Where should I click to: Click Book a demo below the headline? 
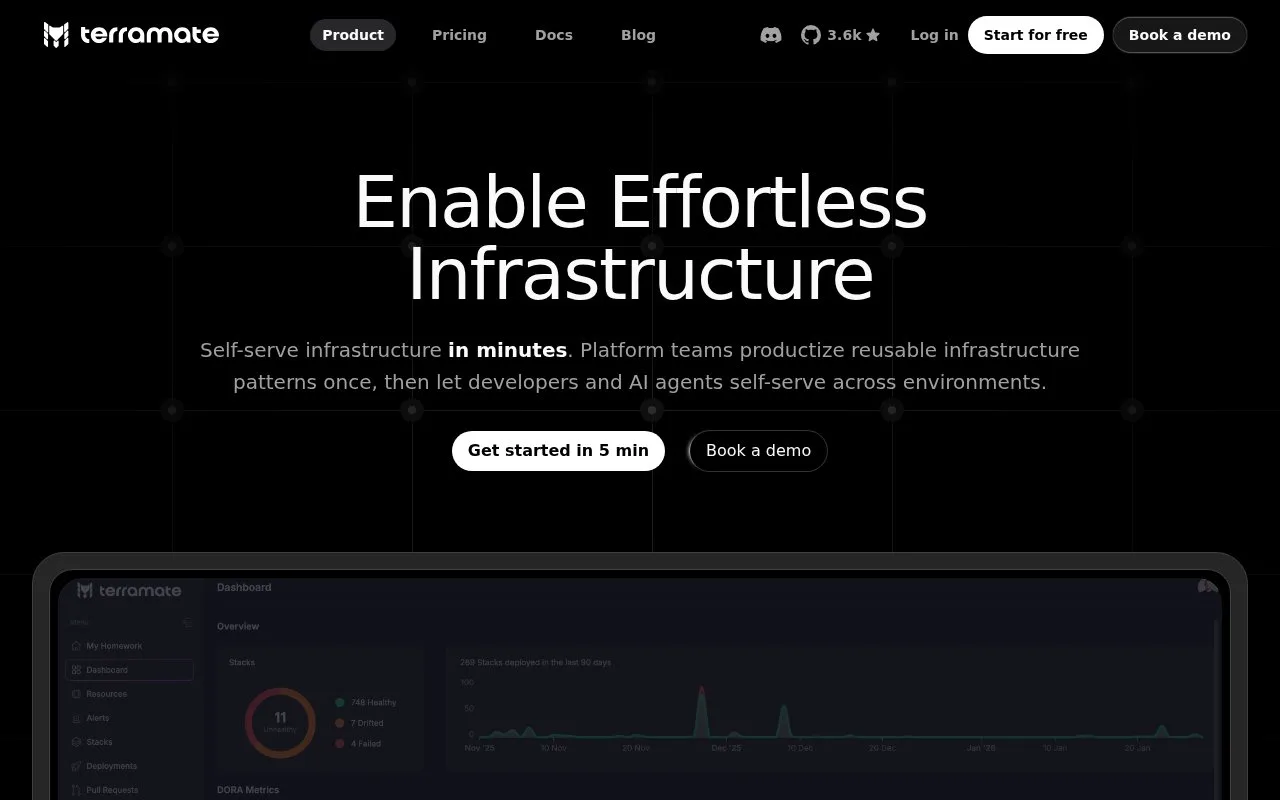758,451
